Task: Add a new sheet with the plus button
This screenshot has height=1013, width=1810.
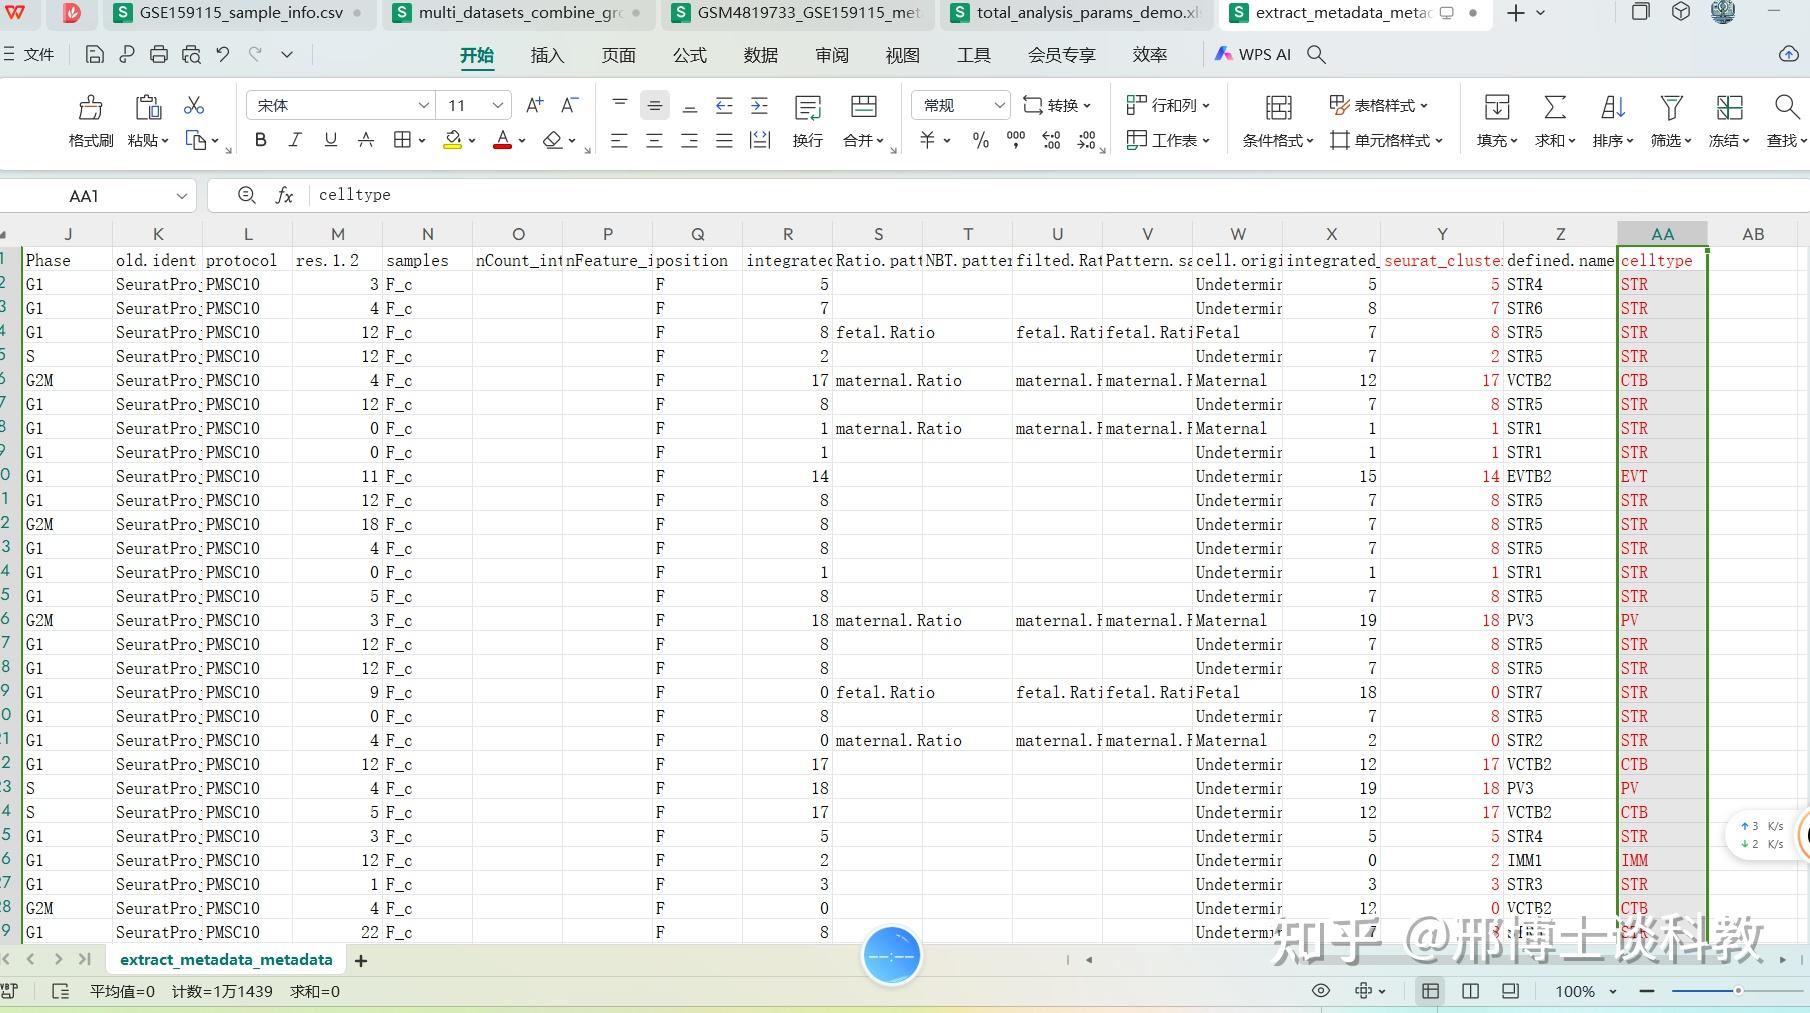Action: tap(360, 960)
